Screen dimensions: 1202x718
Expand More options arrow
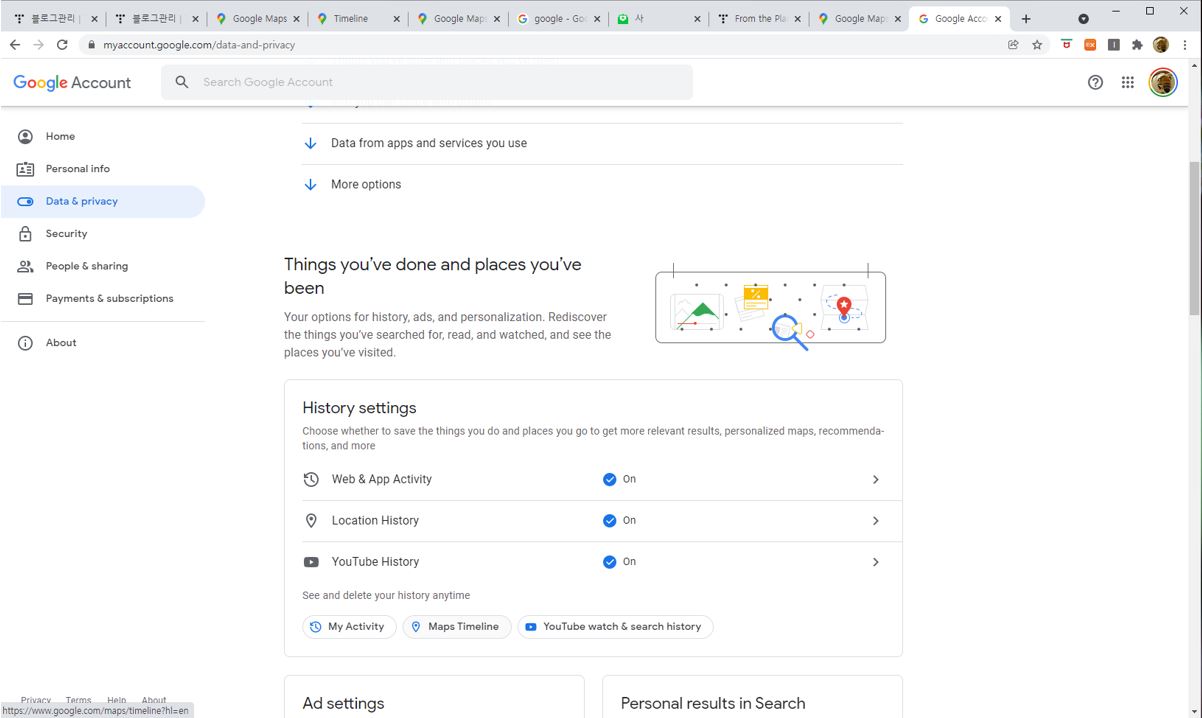coord(310,184)
